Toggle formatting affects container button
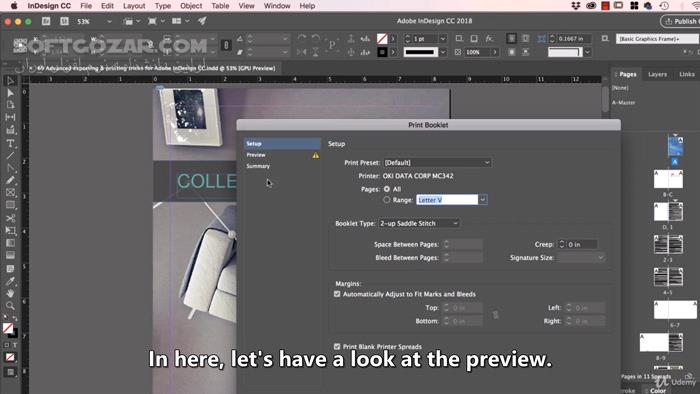The image size is (700, 394). pyautogui.click(x=7, y=345)
